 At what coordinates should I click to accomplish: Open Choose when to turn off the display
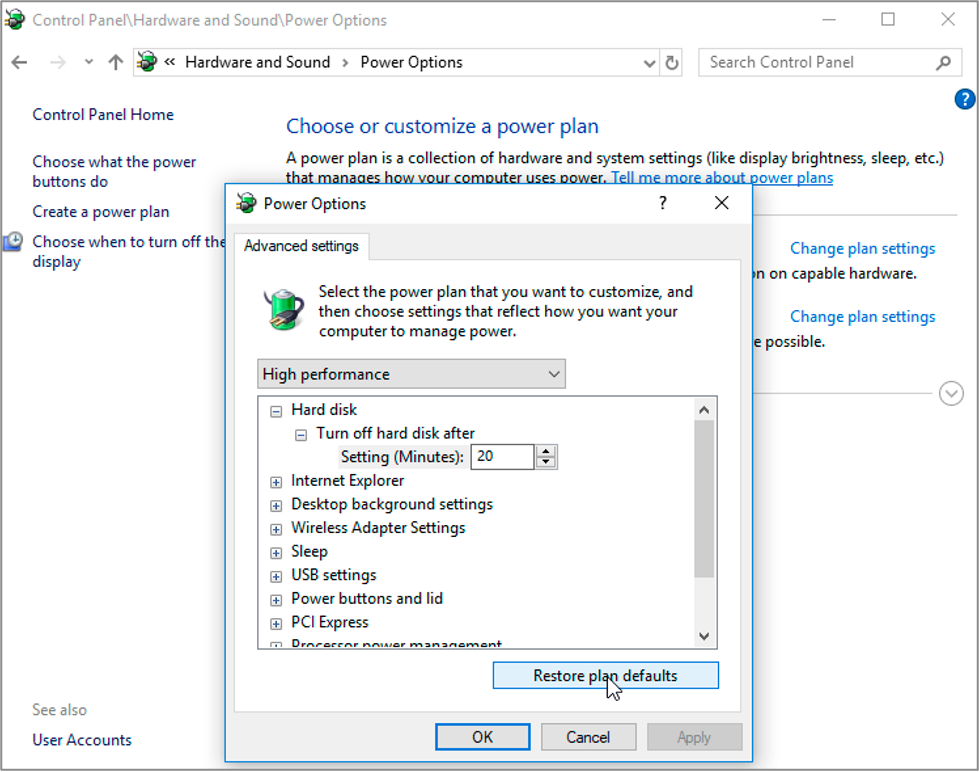pyautogui.click(x=128, y=252)
